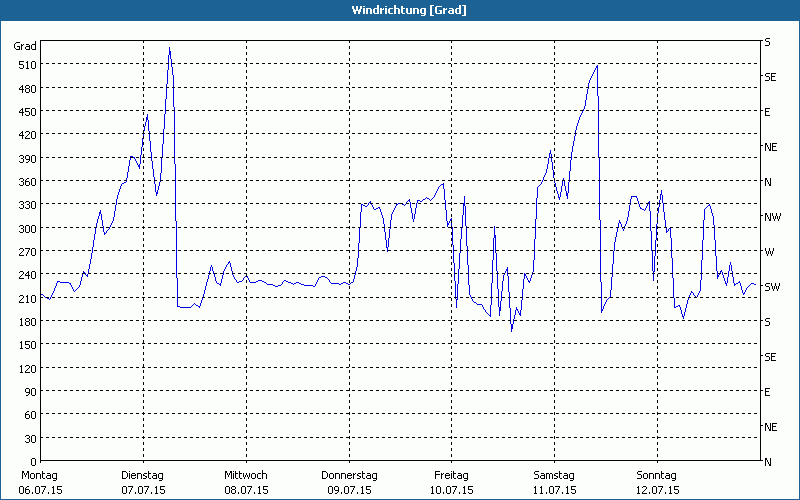
Task: Select the date 09.07.15
Action: (349, 490)
